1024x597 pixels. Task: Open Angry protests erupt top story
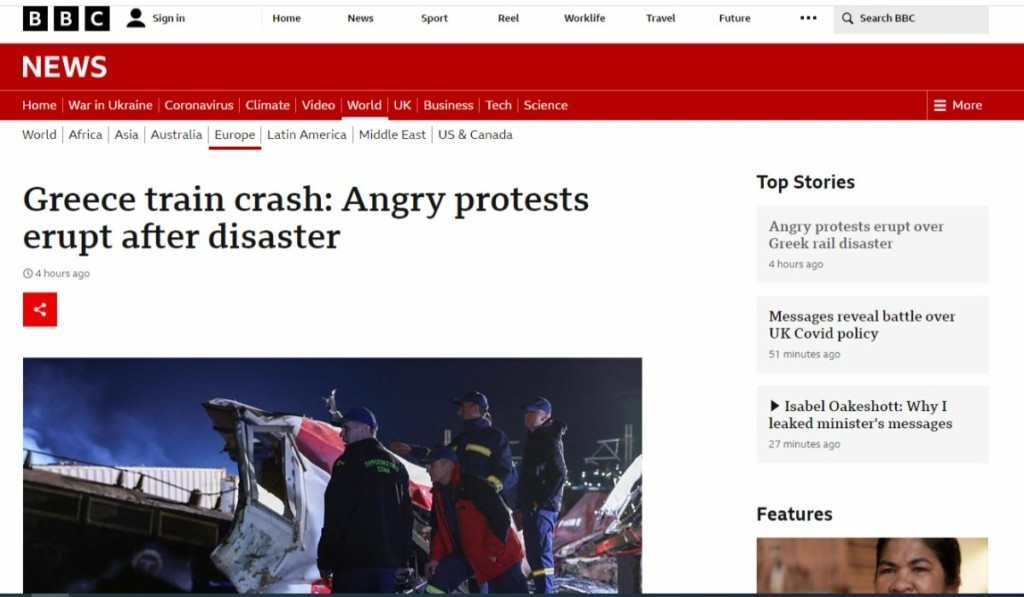coord(856,234)
